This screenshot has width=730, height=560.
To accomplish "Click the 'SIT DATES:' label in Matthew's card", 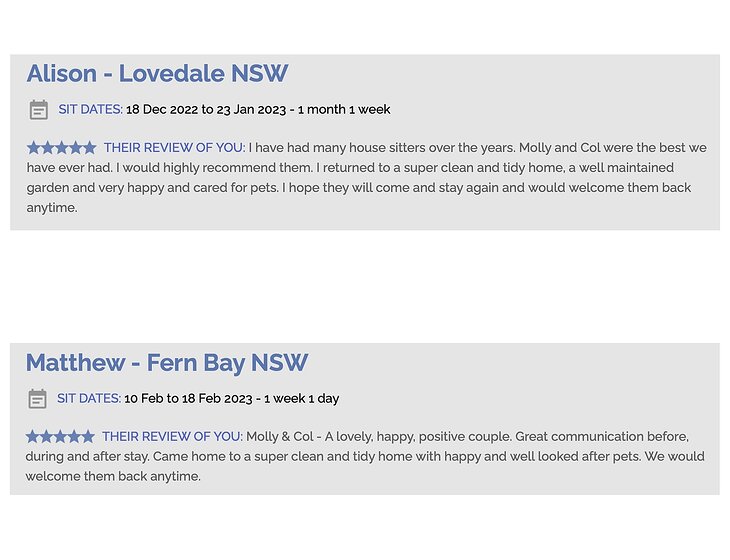I will coord(89,399).
